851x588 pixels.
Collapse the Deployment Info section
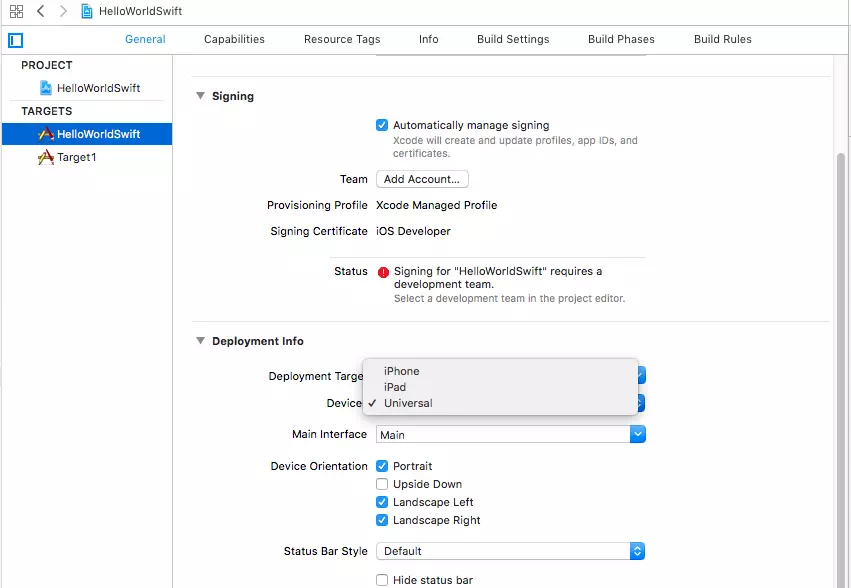(x=200, y=341)
